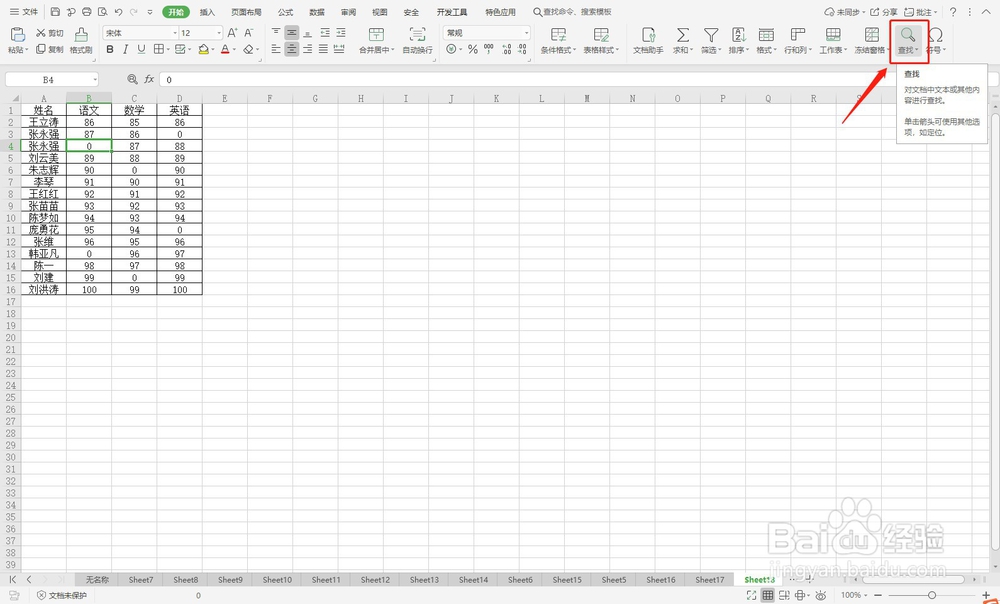The image size is (1000, 604).
Task: Click the Not Synced (未同步) cloud button
Action: pyautogui.click(x=844, y=12)
